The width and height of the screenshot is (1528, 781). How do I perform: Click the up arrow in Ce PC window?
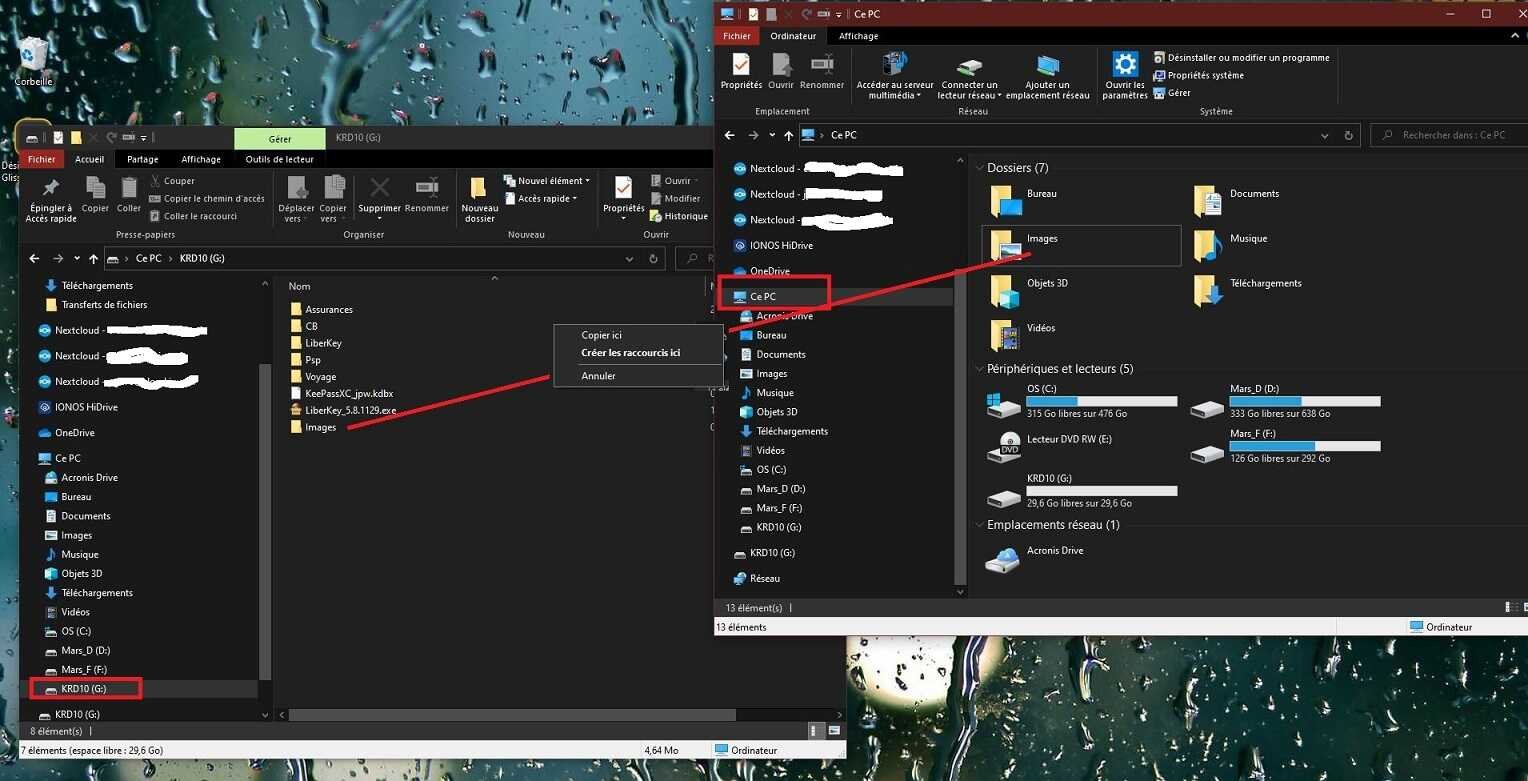[789, 135]
